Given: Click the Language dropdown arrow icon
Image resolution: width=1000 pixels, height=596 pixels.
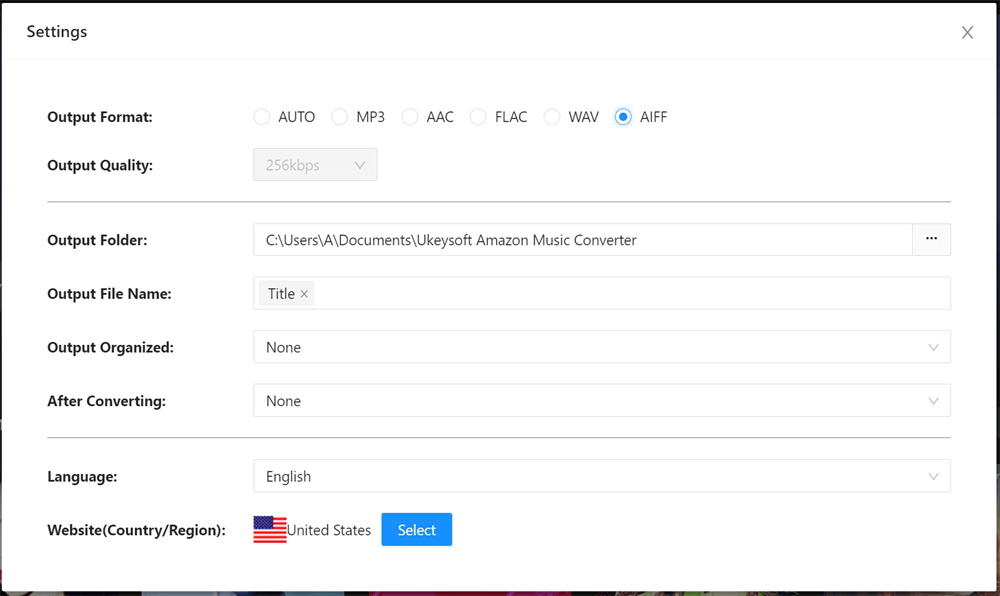Looking at the screenshot, I should [x=935, y=476].
